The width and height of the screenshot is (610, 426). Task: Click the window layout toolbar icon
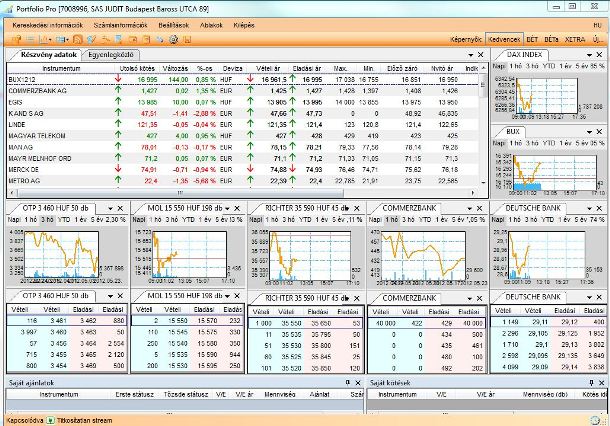point(60,39)
